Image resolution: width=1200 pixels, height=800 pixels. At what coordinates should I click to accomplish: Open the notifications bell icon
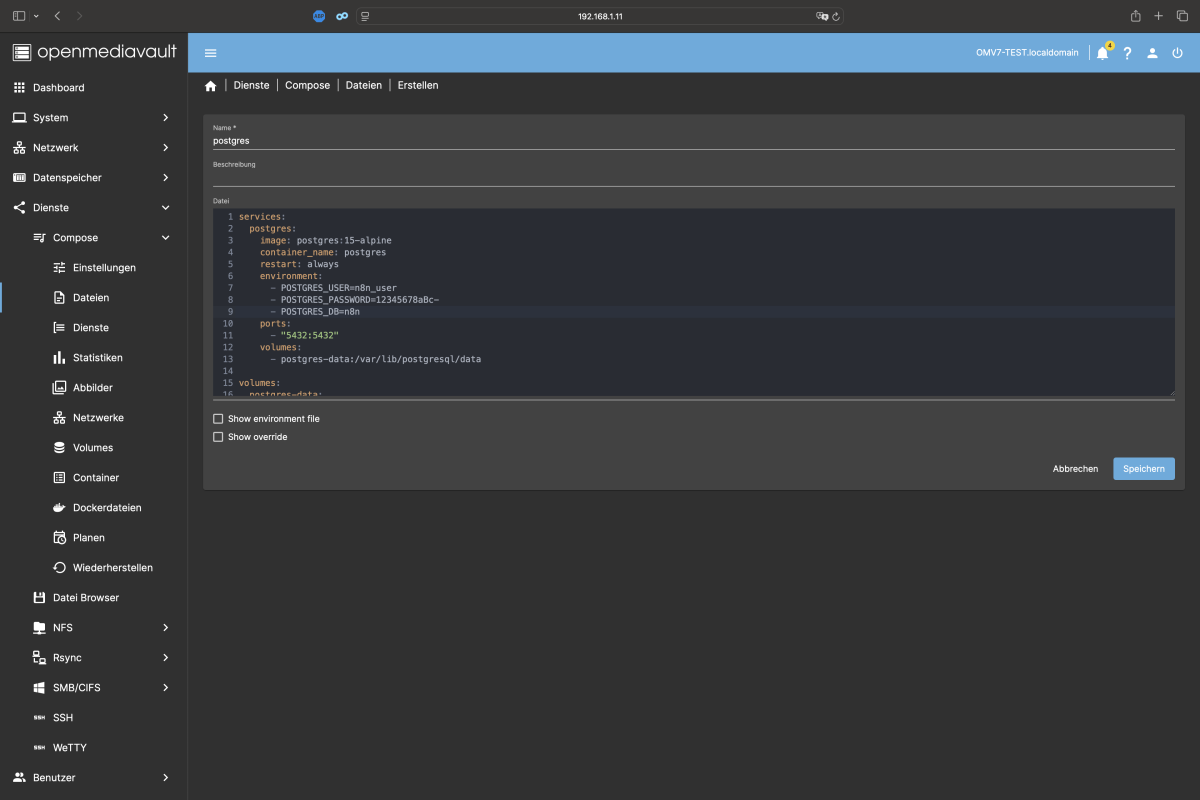point(1102,53)
